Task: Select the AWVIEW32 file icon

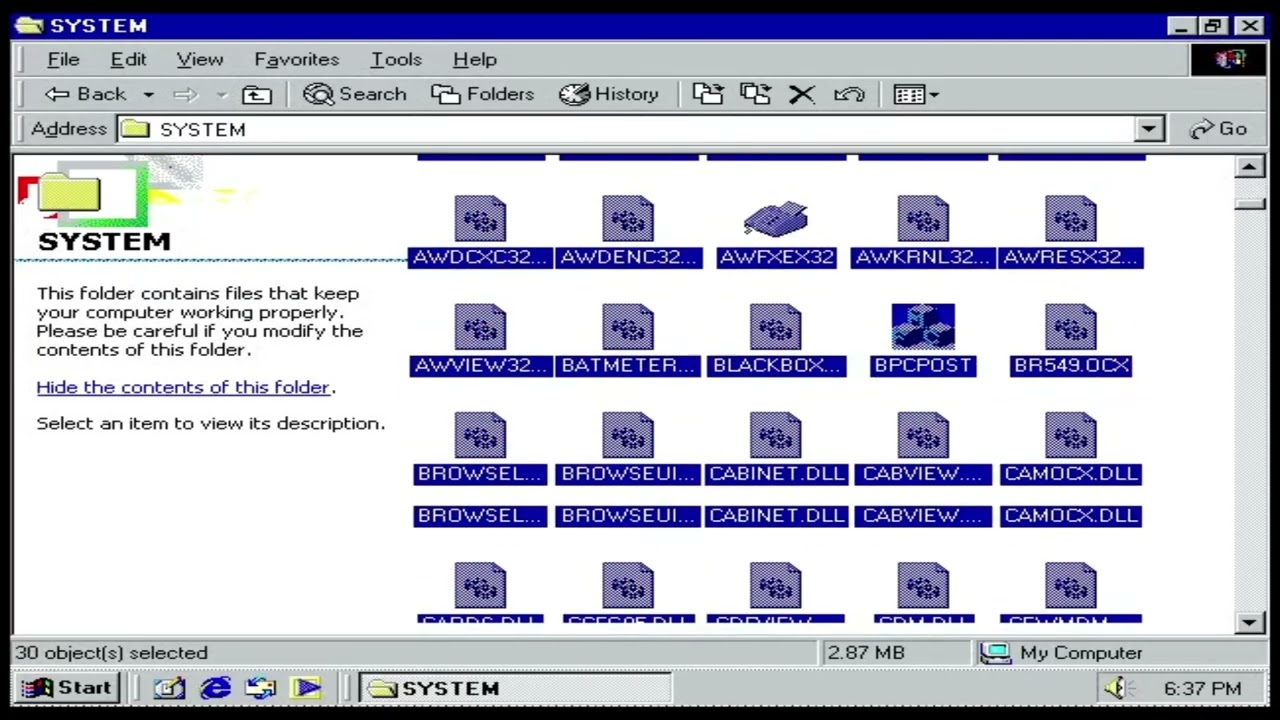Action: [480, 328]
